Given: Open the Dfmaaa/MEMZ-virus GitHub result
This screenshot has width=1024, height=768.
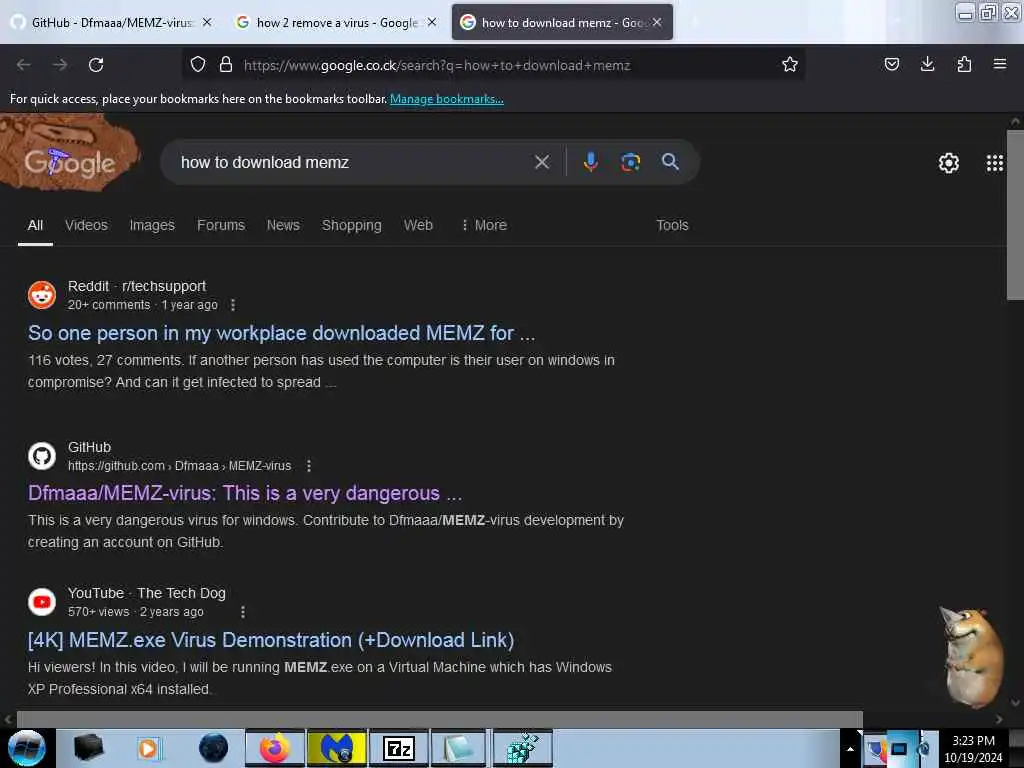Looking at the screenshot, I should click(245, 493).
